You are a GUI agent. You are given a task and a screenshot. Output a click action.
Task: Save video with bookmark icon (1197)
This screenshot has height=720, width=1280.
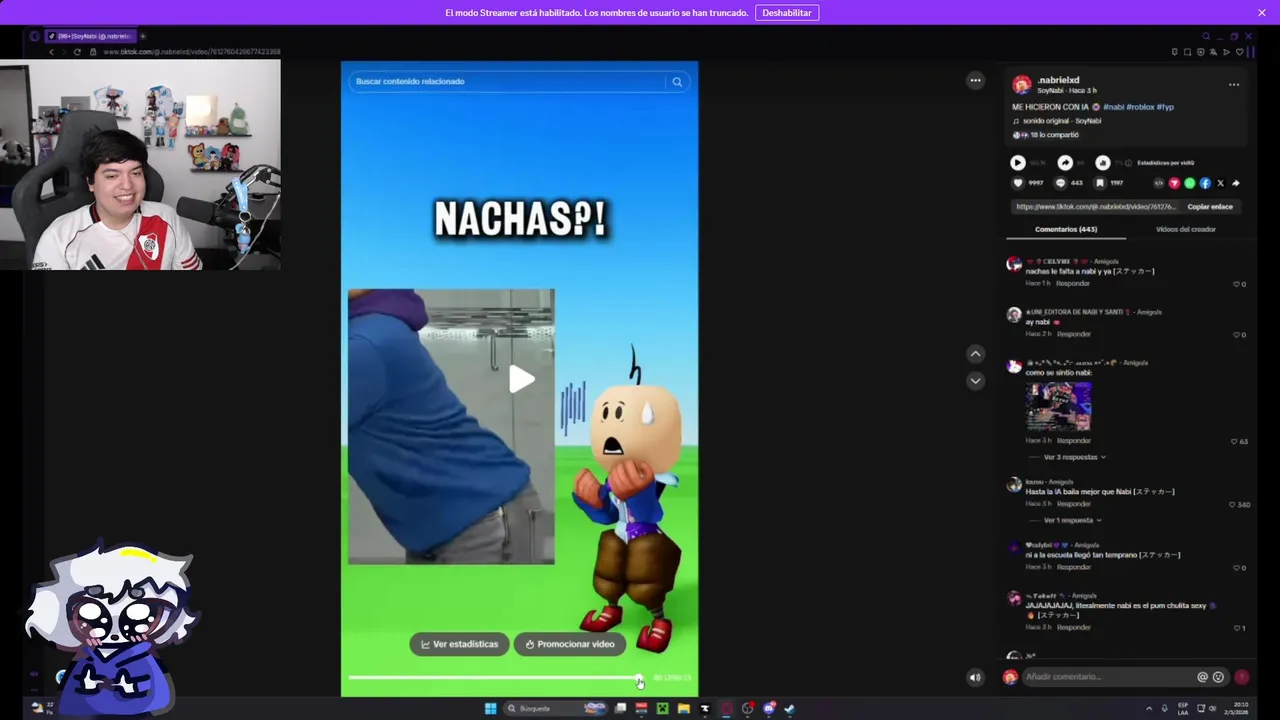[x=1100, y=183]
